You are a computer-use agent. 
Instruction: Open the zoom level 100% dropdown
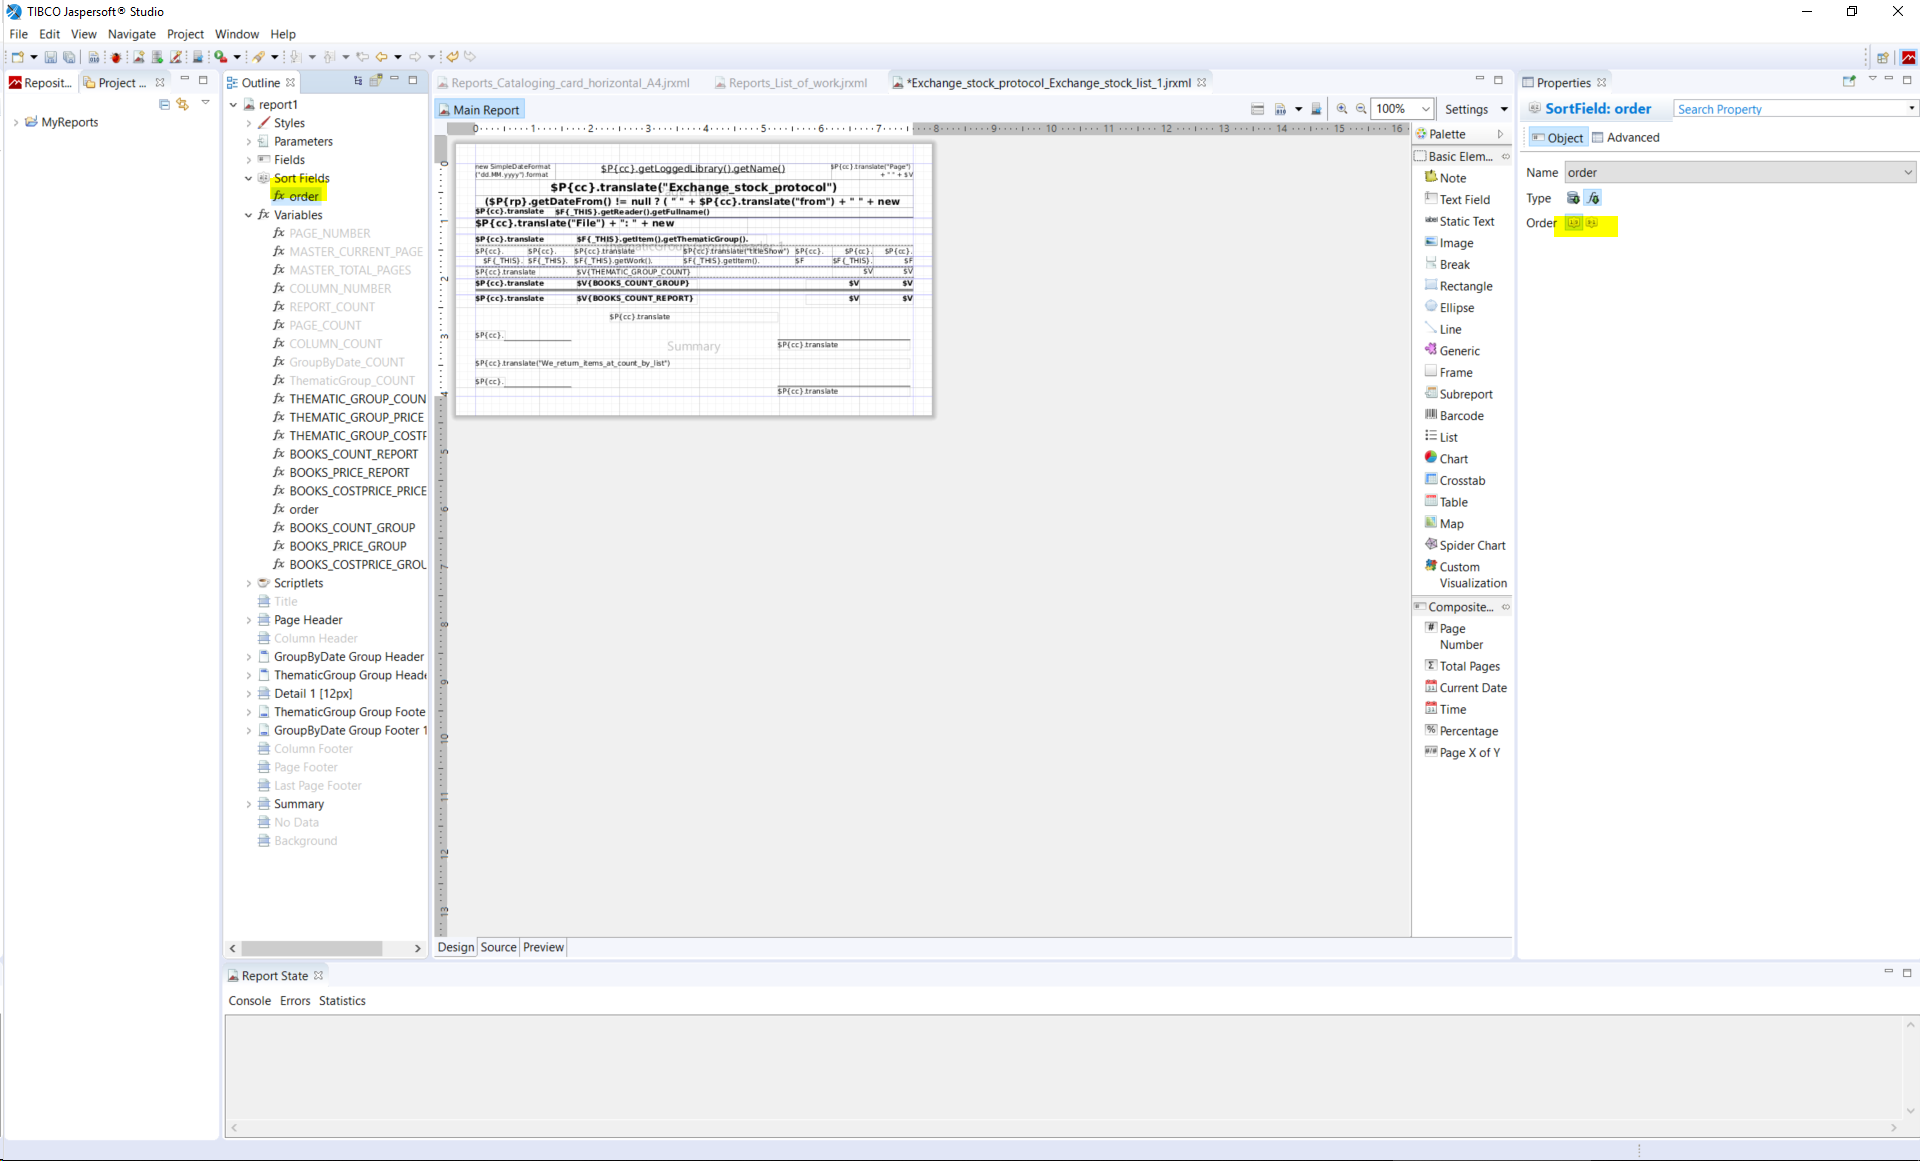tap(1426, 109)
